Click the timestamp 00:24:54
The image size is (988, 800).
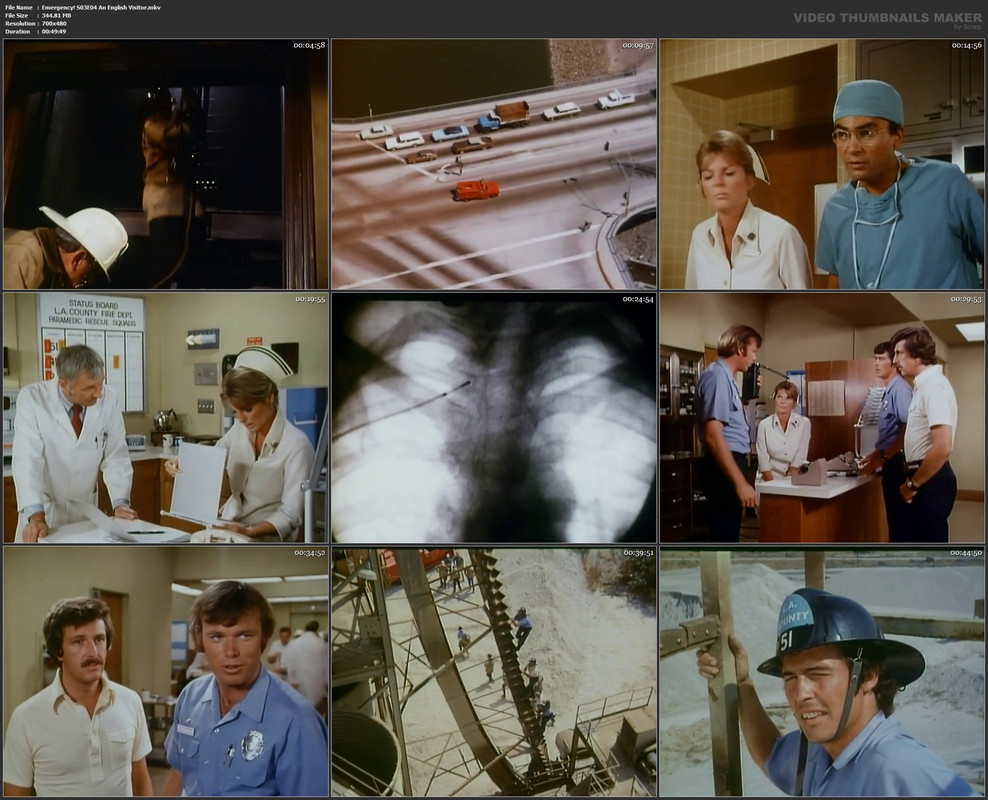coord(638,299)
